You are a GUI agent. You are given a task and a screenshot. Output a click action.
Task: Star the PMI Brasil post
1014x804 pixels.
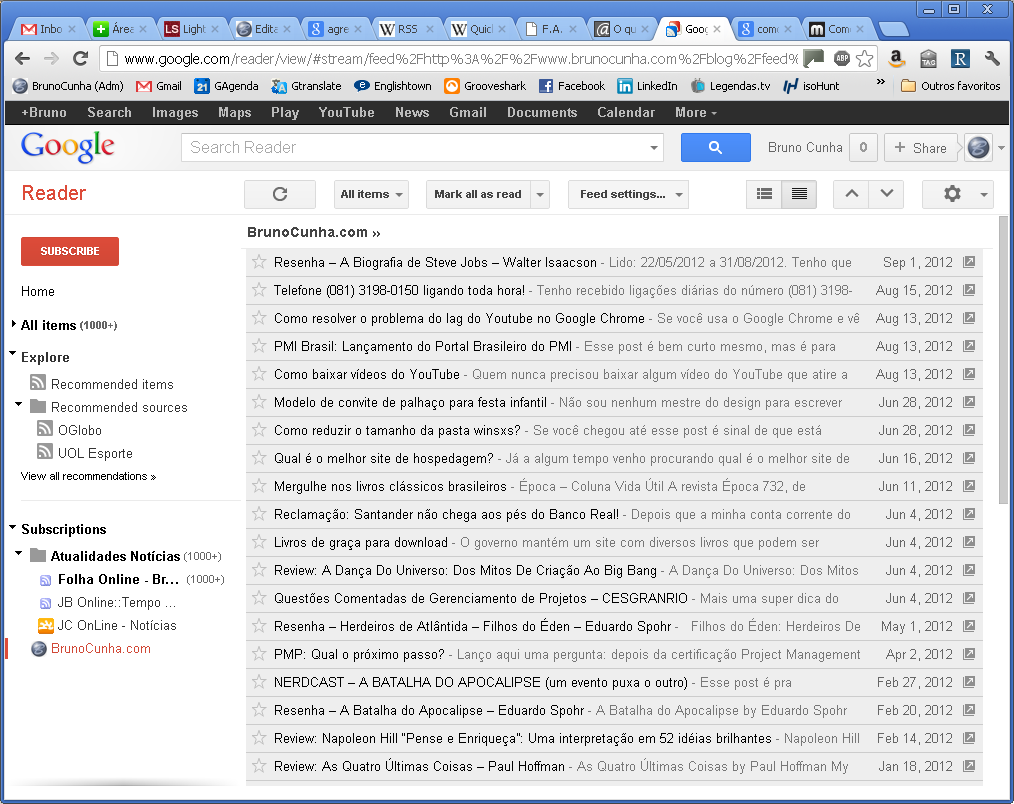point(259,346)
